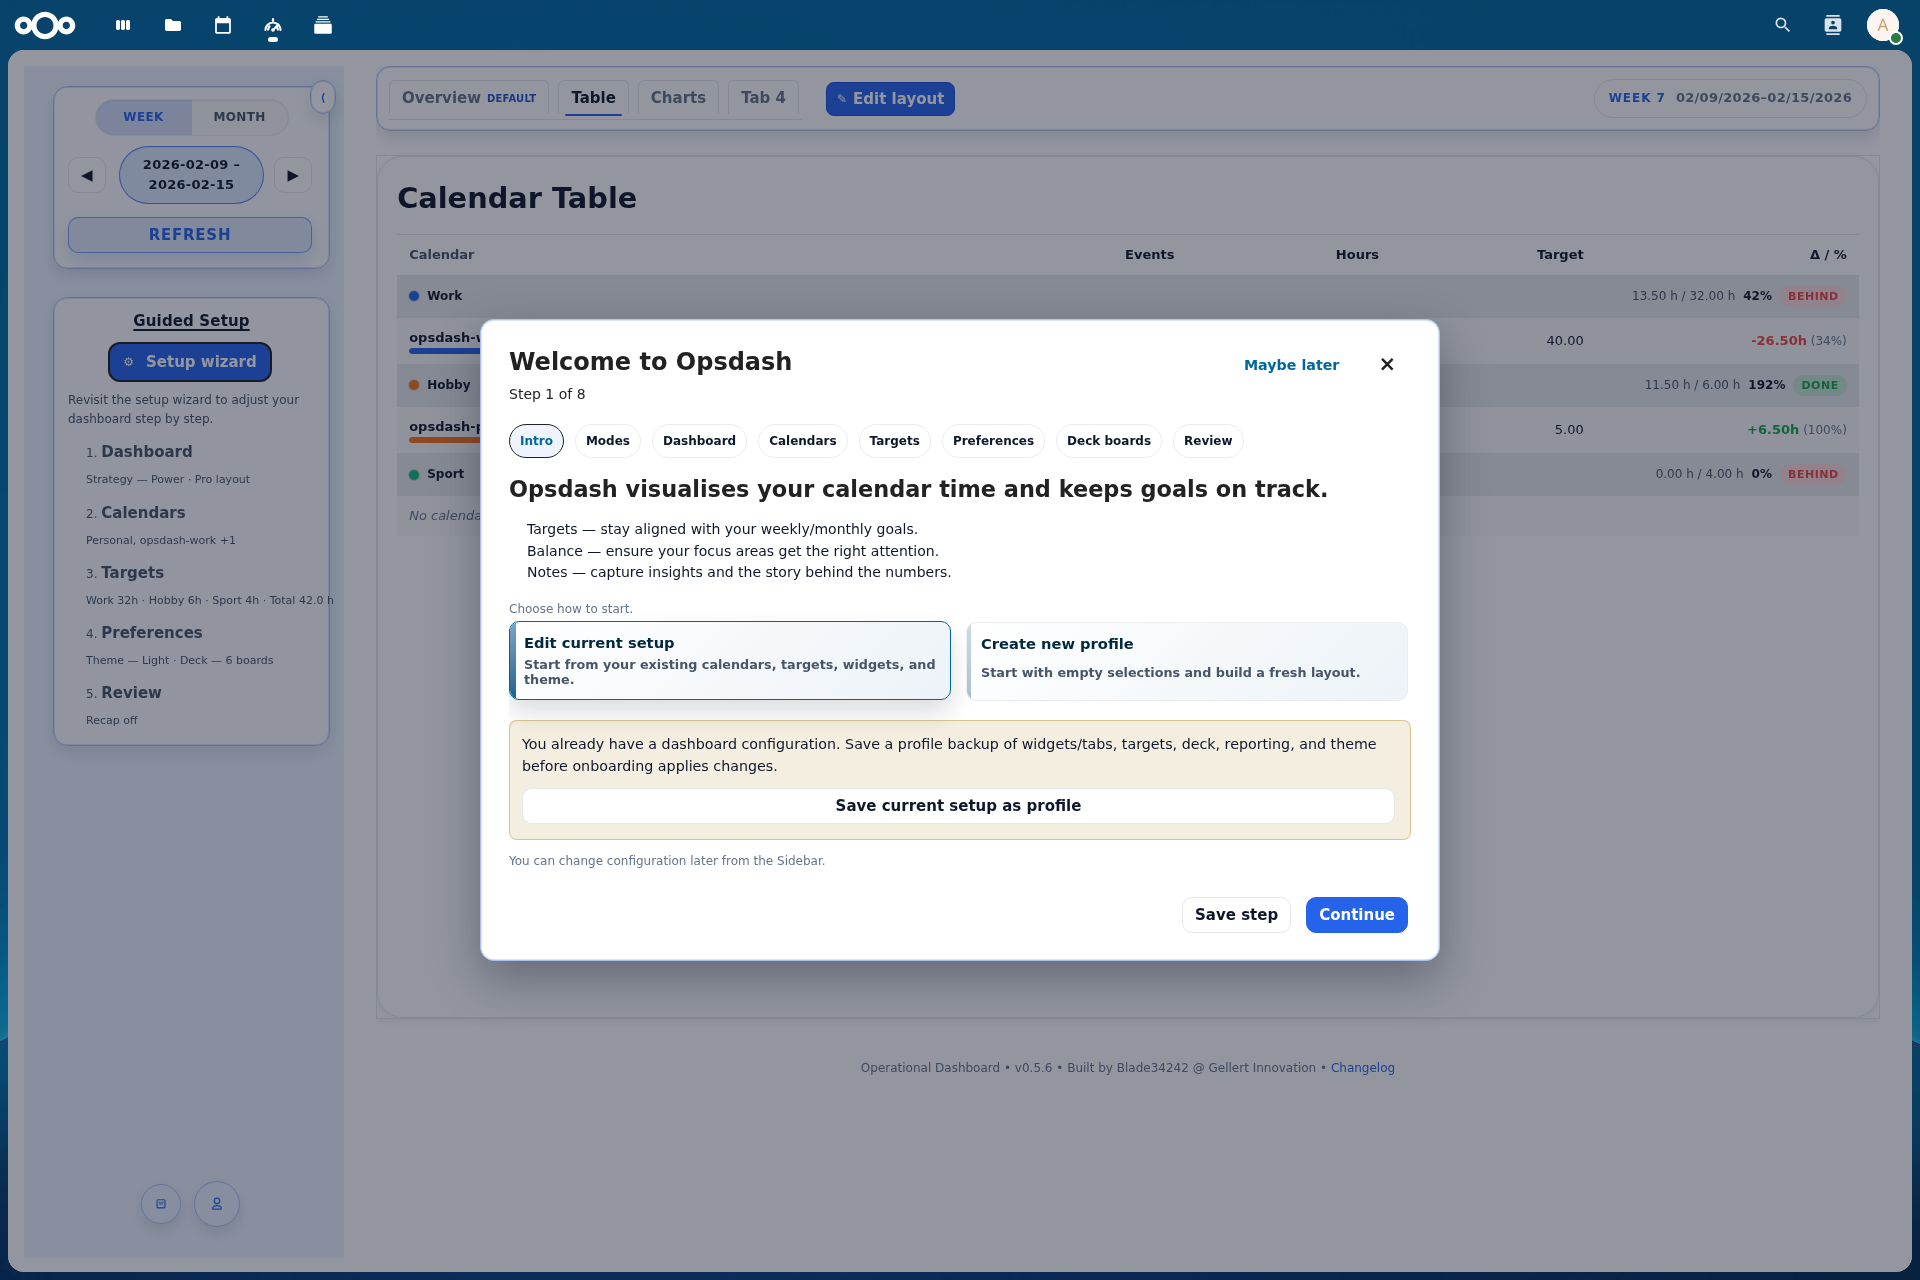Click the round profile icon at sidebar bottom
Screen dimensions: 1920x1280
click(x=217, y=1204)
